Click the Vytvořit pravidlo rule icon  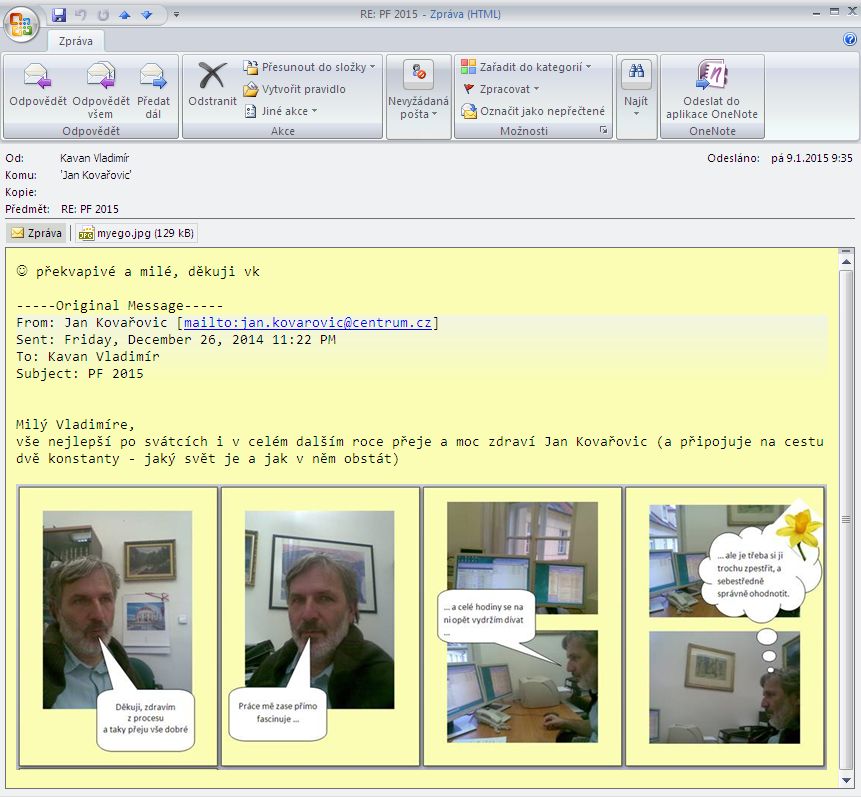click(251, 89)
